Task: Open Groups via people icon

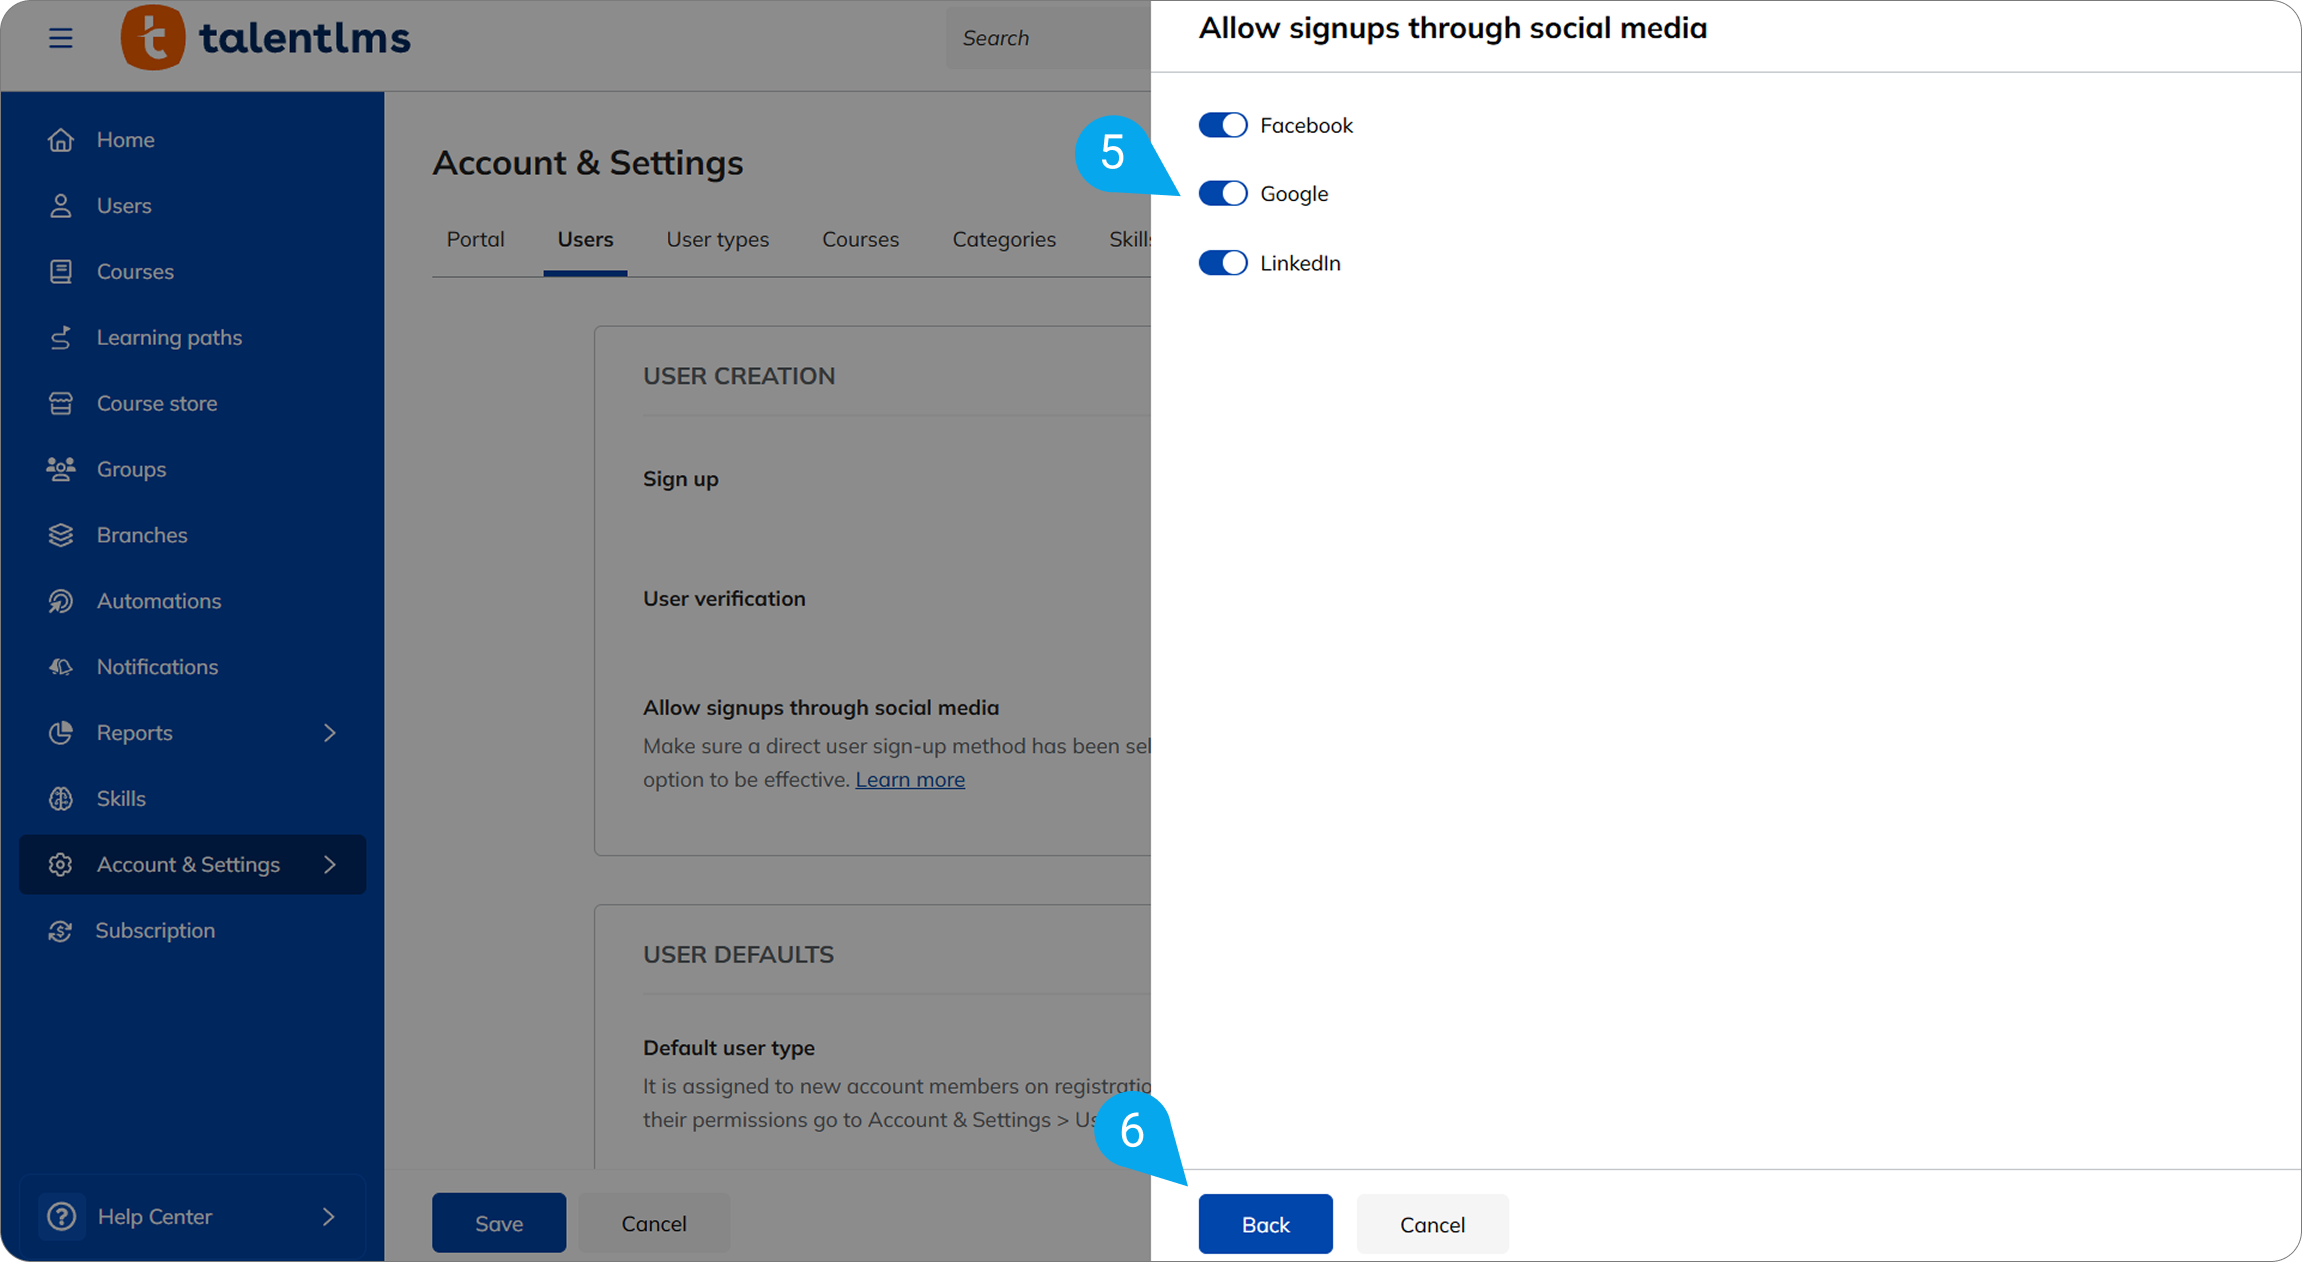Action: (x=61, y=469)
